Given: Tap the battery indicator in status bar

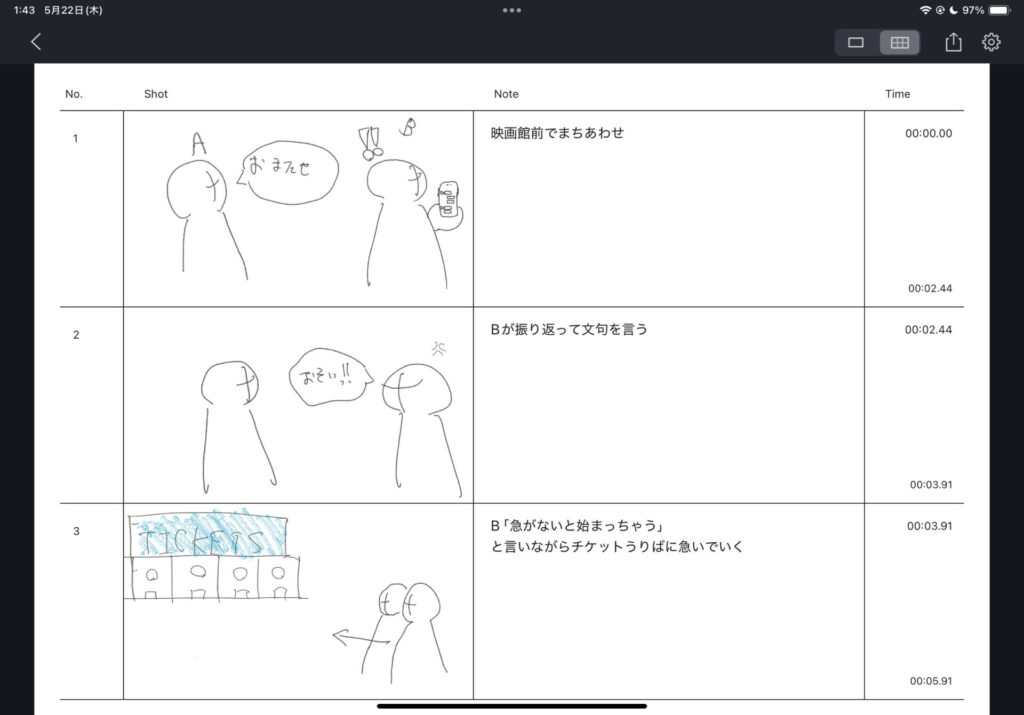Looking at the screenshot, I should point(999,10).
